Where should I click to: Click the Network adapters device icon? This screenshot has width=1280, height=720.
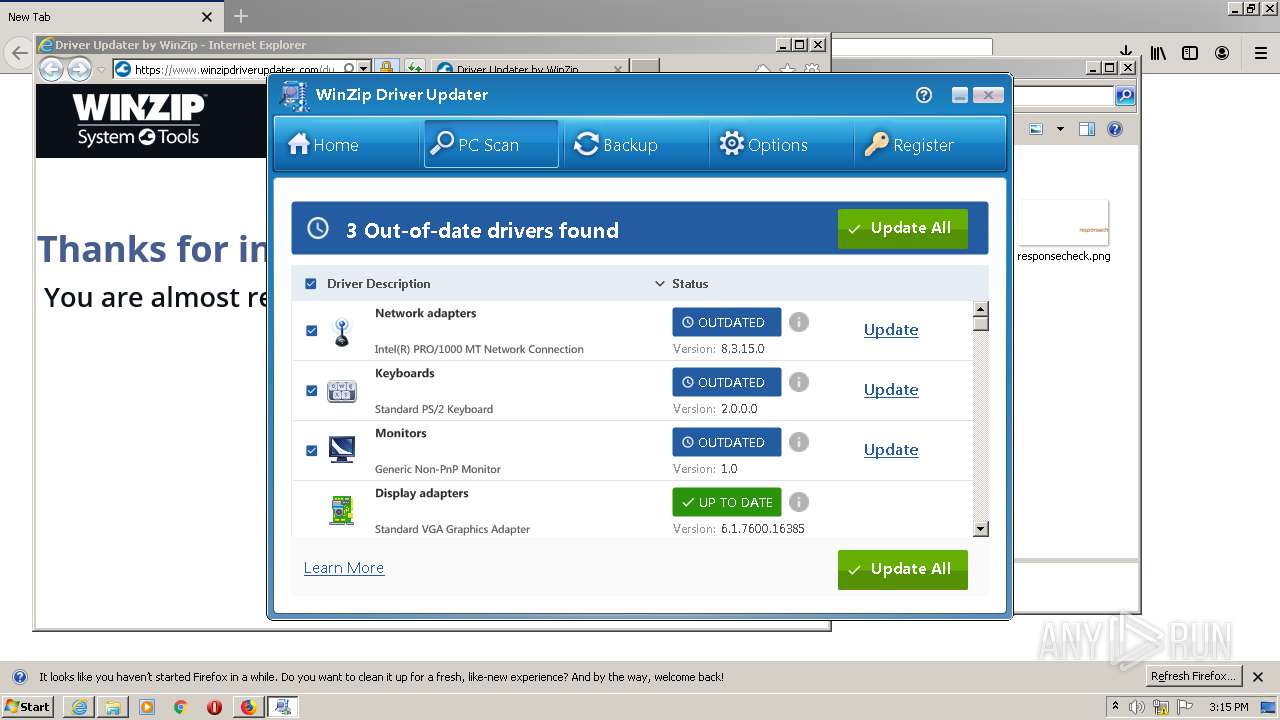coord(342,332)
